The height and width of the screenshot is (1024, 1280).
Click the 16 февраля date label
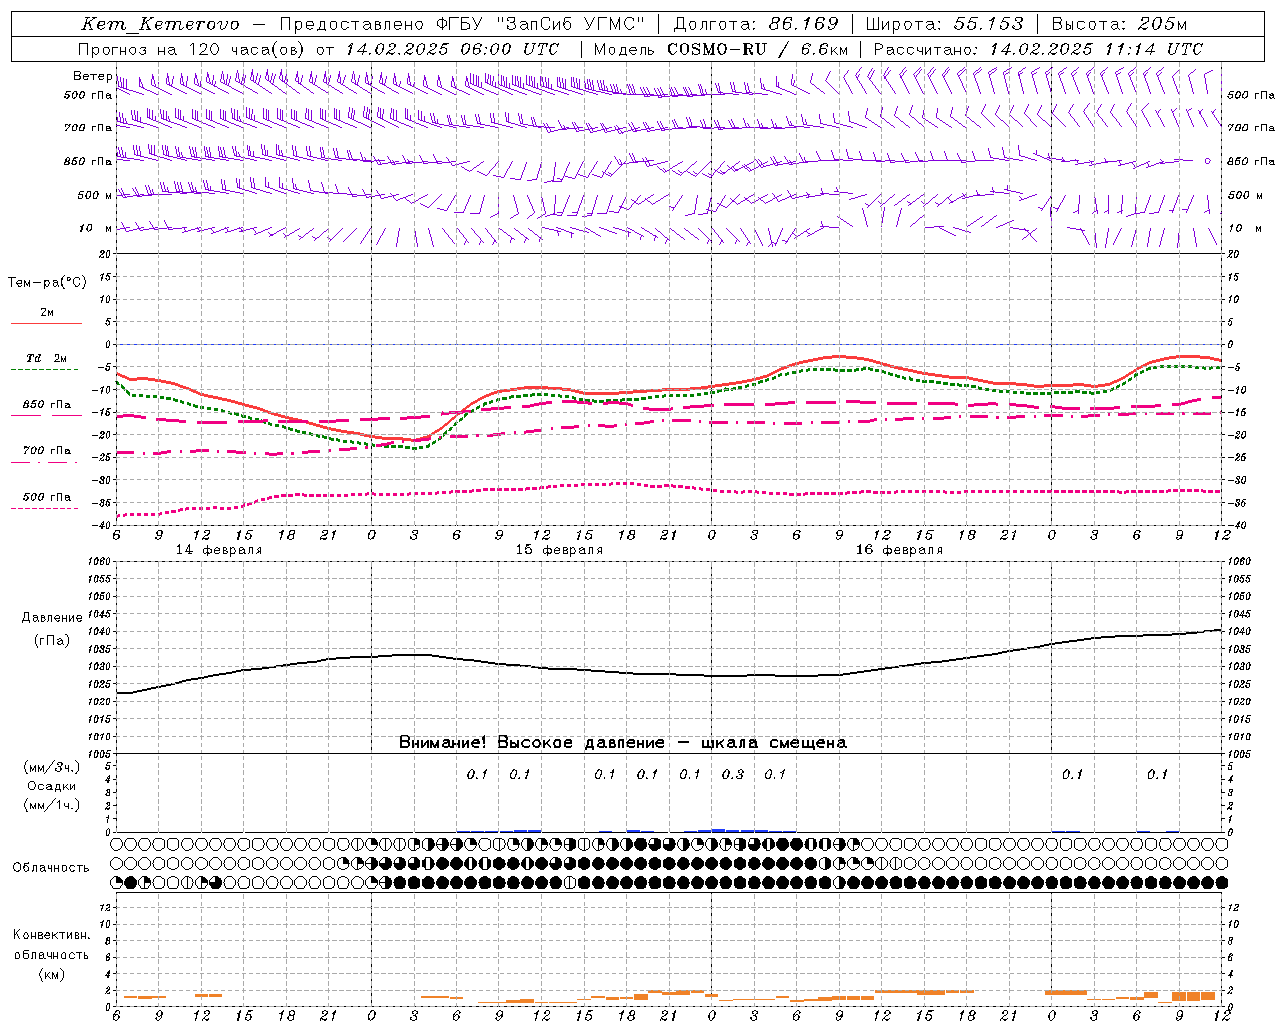coord(899,550)
